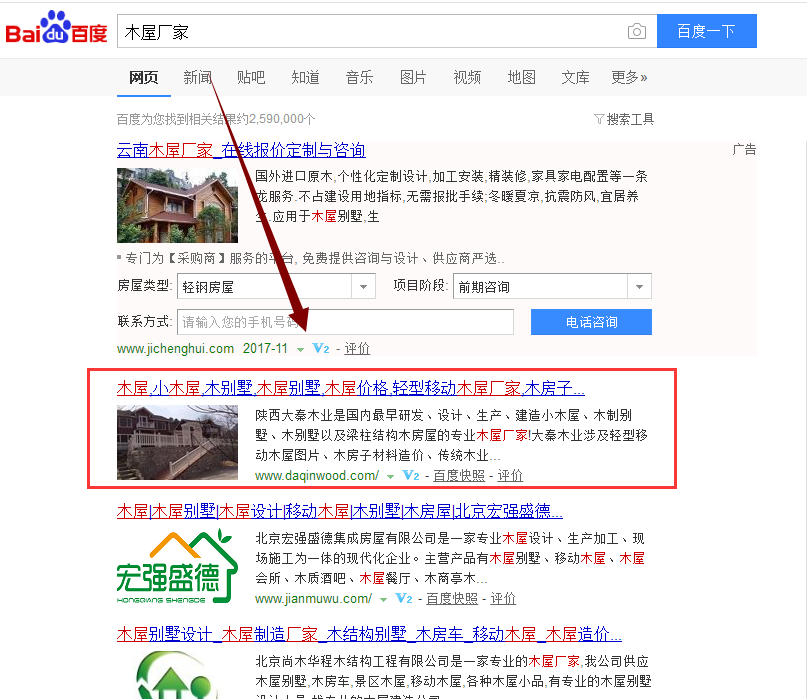Click 评价 link for daqinwood.com result
The image size is (807, 699).
(x=510, y=476)
